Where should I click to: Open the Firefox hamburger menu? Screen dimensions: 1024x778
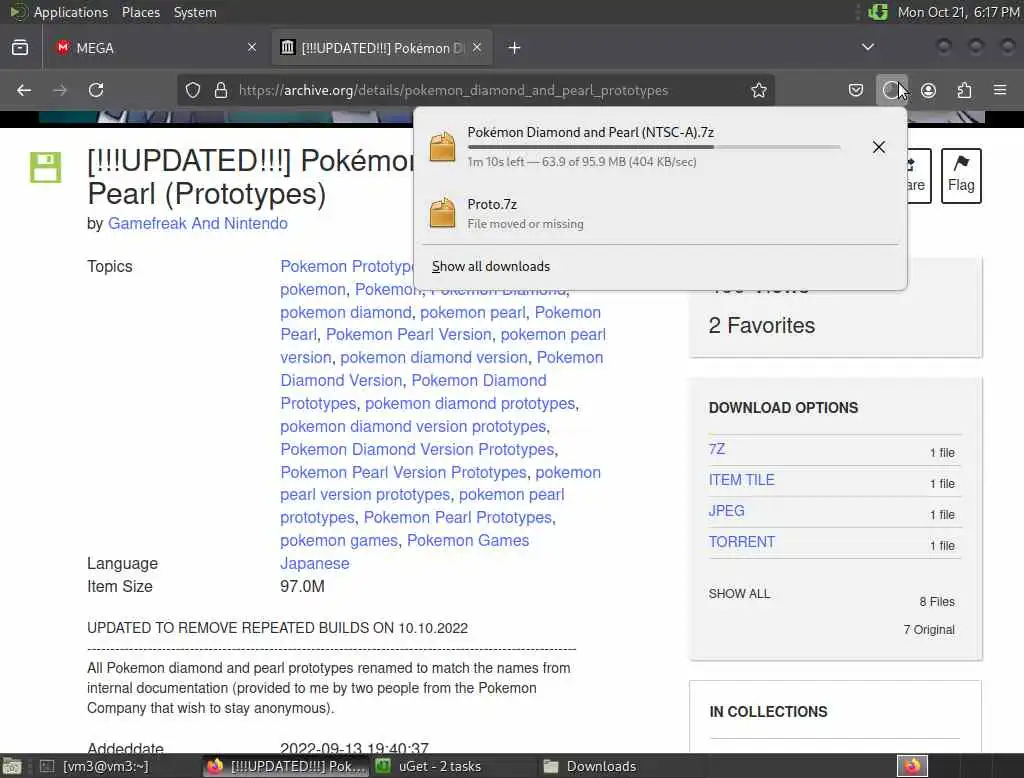[1000, 90]
